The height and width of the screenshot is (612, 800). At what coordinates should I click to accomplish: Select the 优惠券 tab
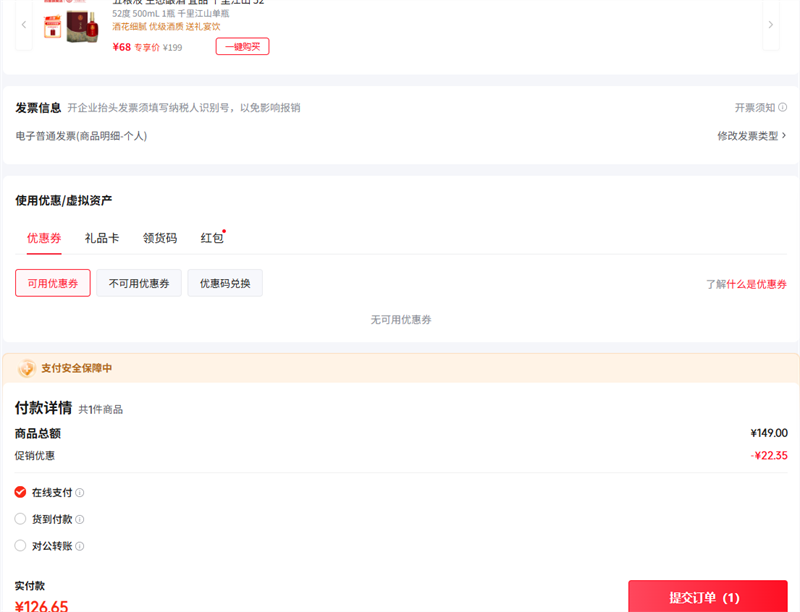point(44,238)
